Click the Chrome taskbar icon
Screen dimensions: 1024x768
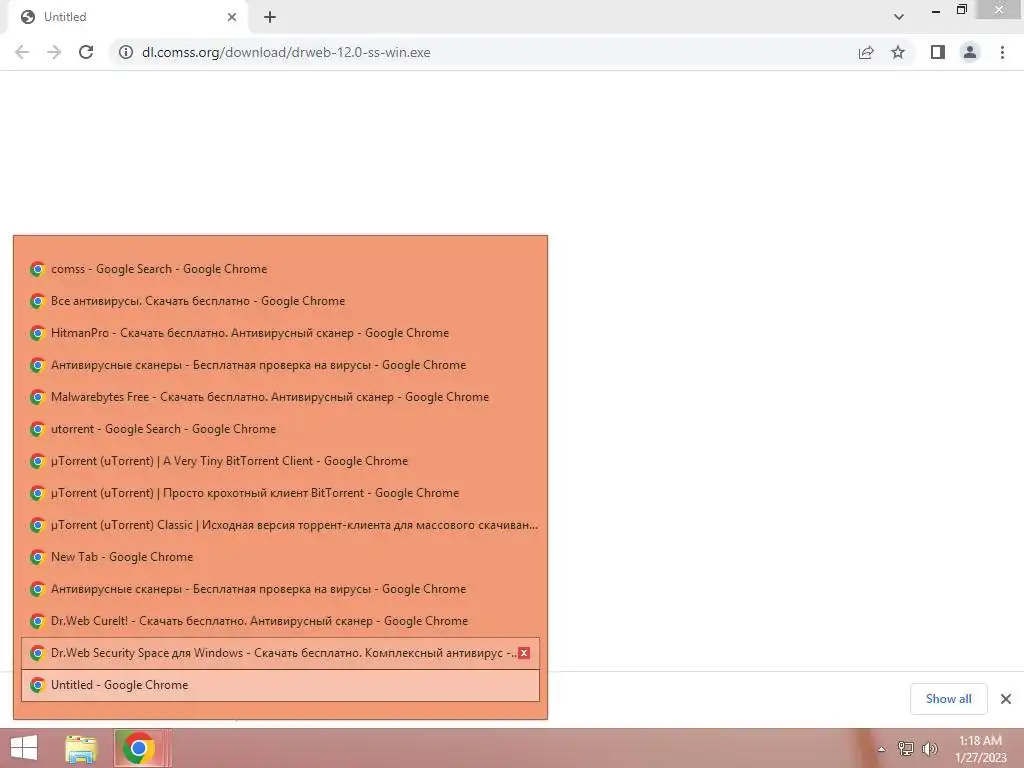[x=138, y=748]
